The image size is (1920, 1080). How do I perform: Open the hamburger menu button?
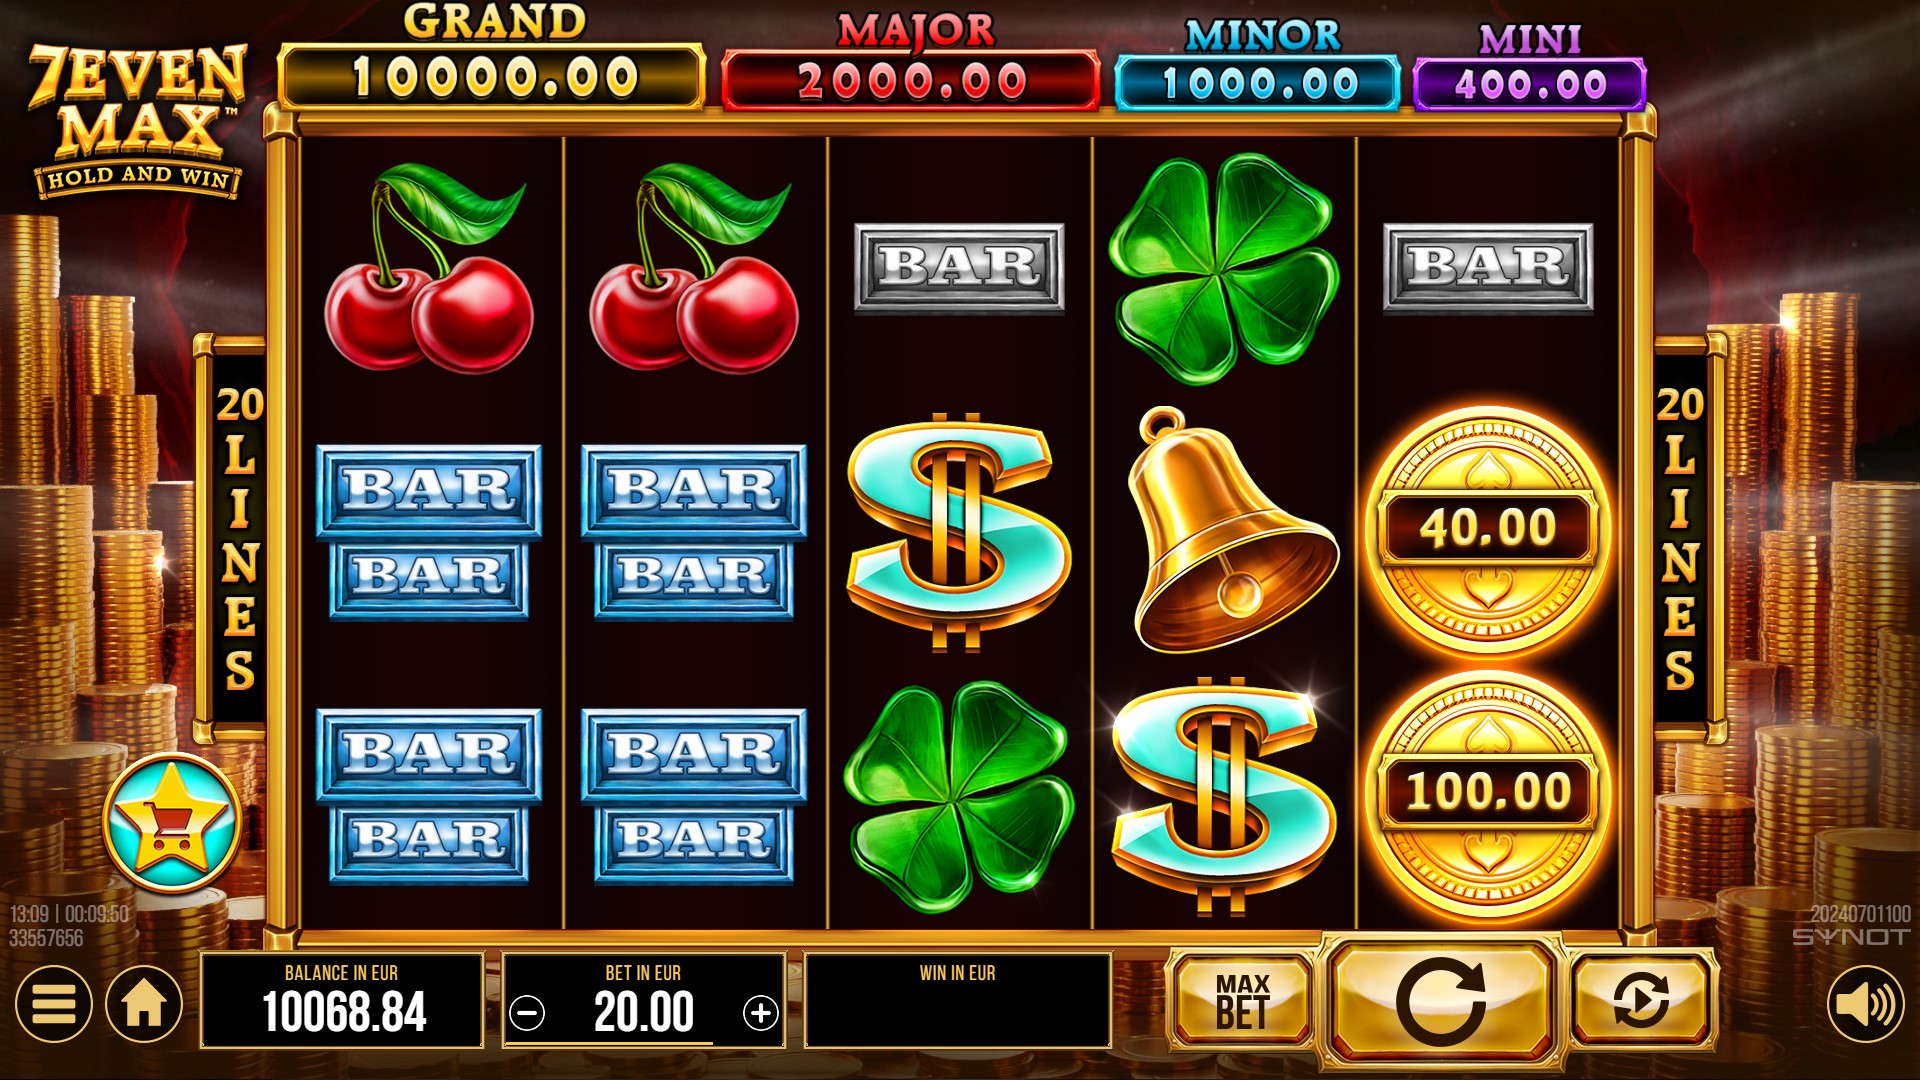(x=53, y=1003)
